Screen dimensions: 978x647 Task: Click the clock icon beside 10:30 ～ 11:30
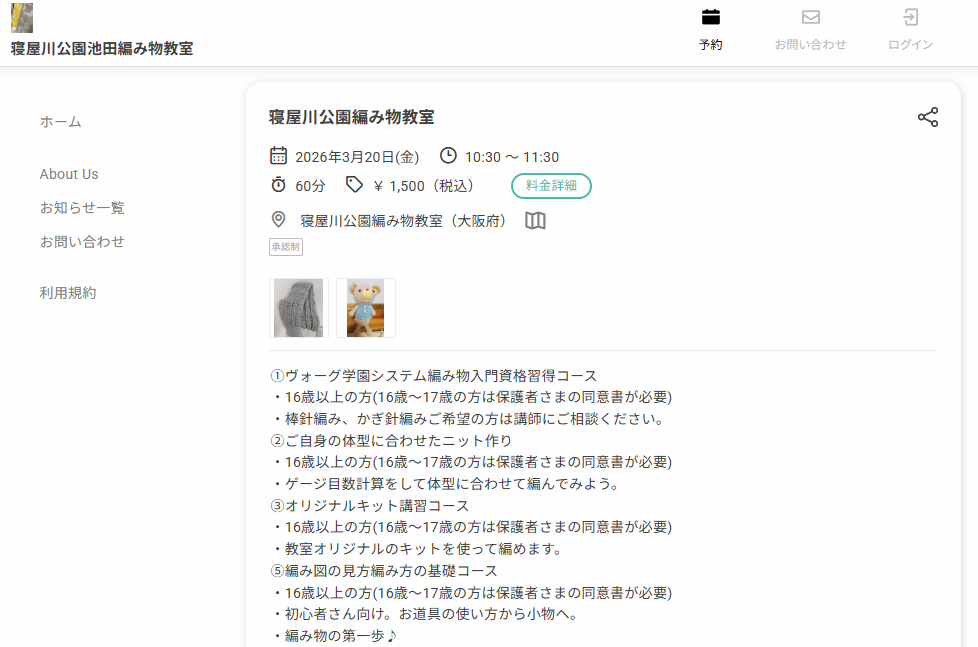pos(448,155)
